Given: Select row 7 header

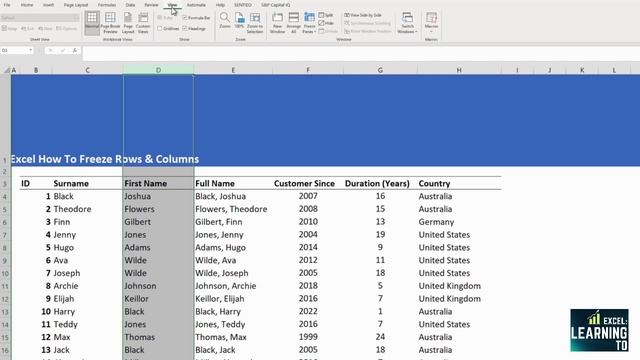Looking at the screenshot, I should (x=5, y=235).
